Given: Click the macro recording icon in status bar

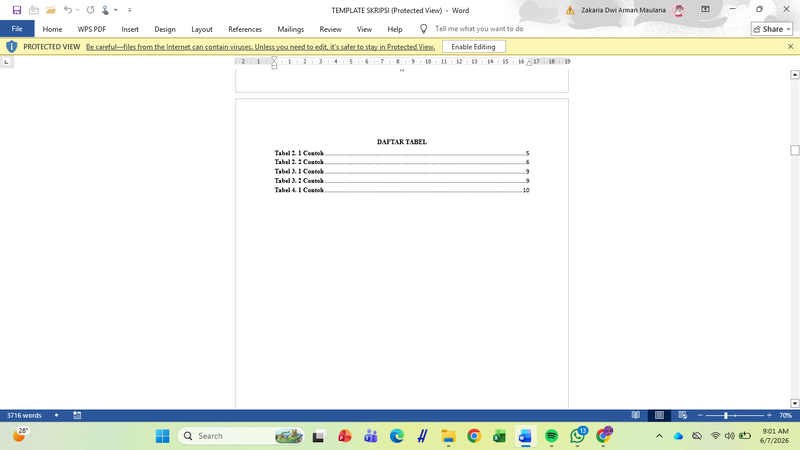Looking at the screenshot, I should 77,415.
